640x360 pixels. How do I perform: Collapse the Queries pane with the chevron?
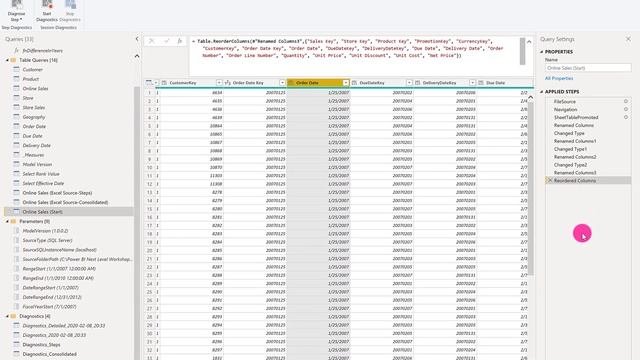point(137,39)
